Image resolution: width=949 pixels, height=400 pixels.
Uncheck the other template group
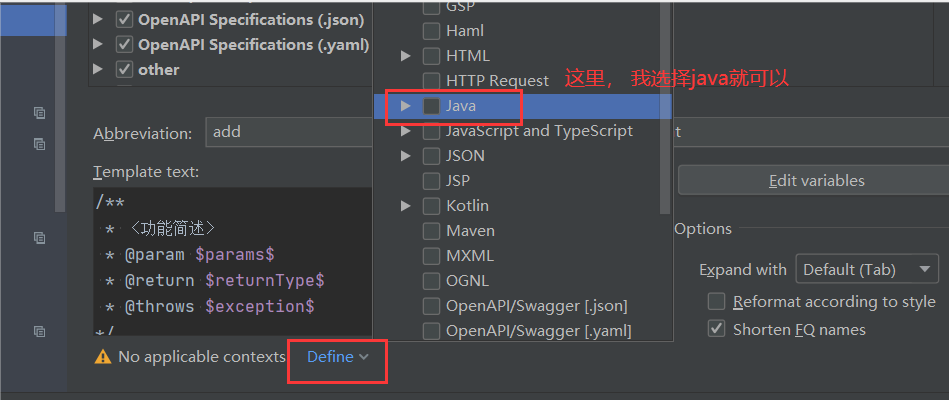point(125,70)
